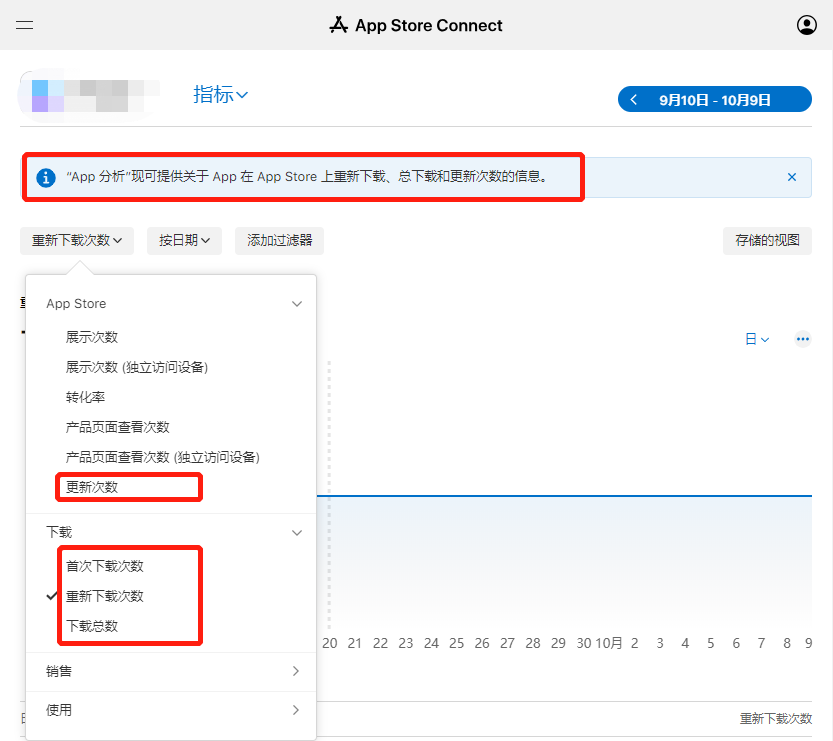Click the 重新下载次数 column header
This screenshot has width=833, height=741.
[776, 719]
